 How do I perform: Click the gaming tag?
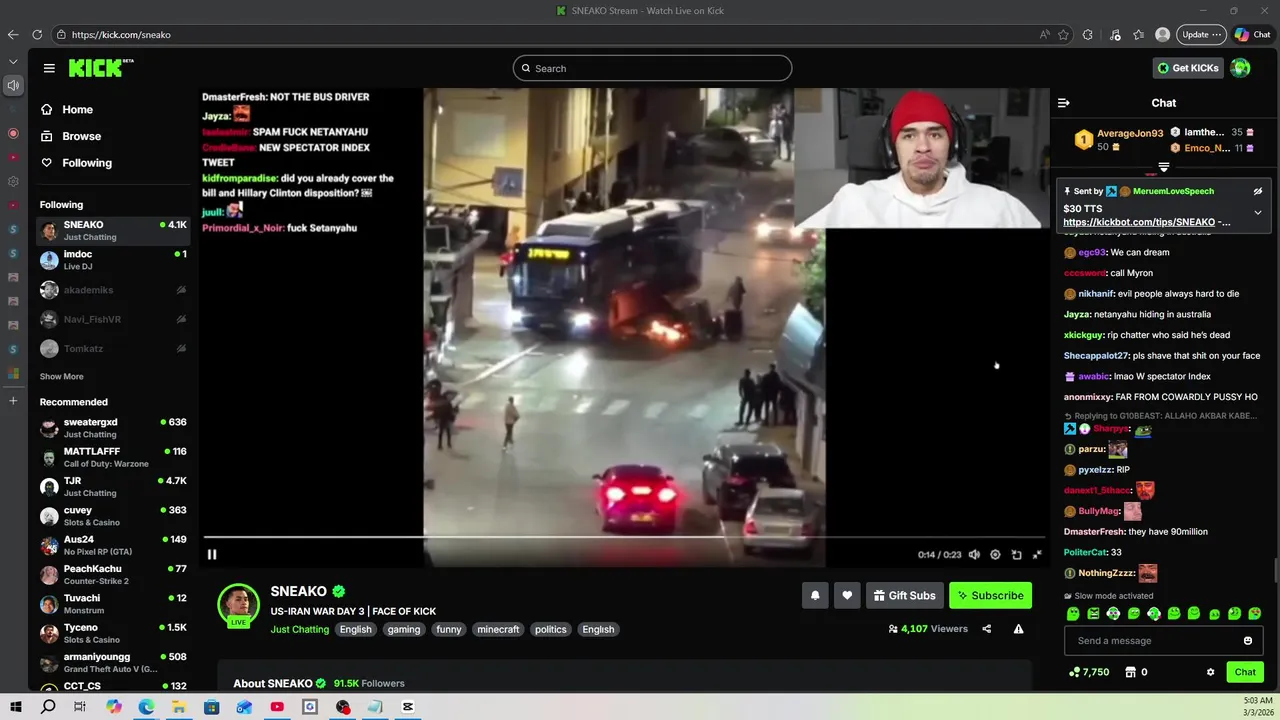click(x=404, y=629)
